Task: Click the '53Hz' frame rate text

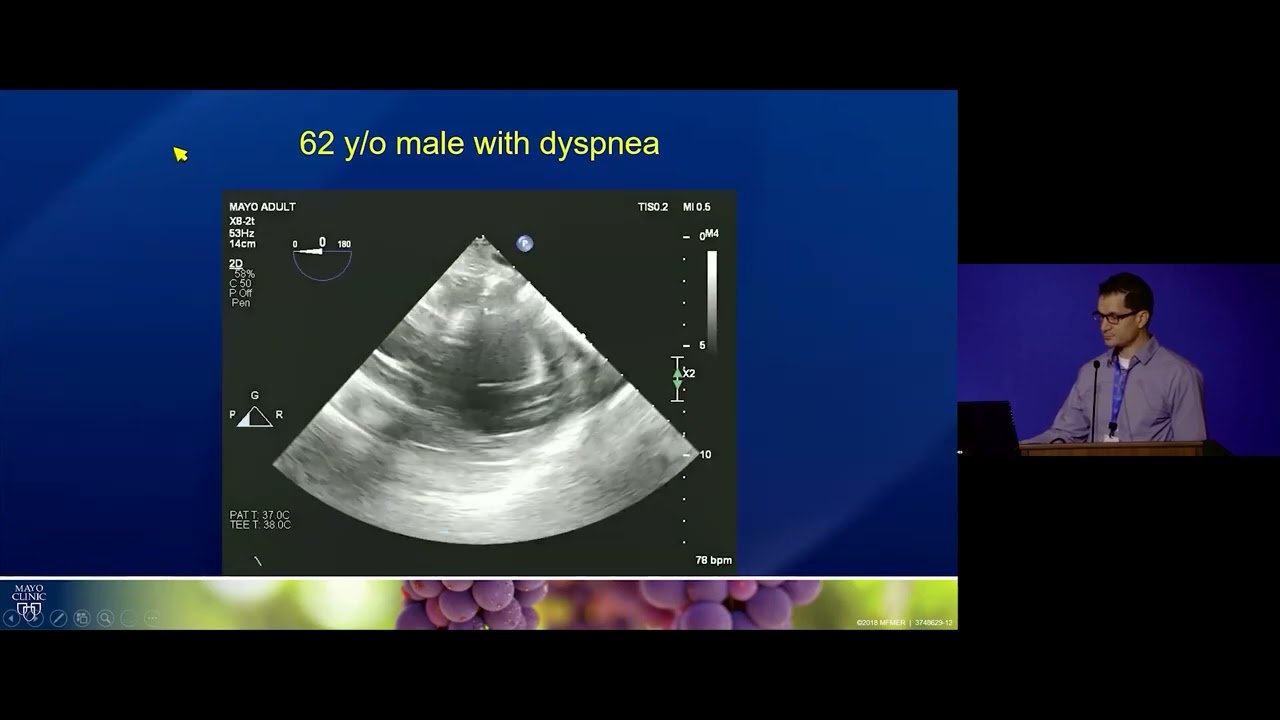Action: 242,233
